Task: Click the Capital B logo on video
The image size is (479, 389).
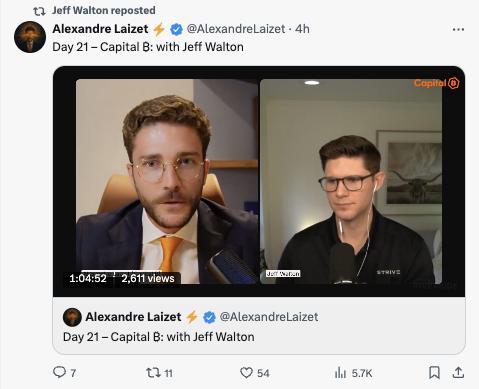Action: 436,83
